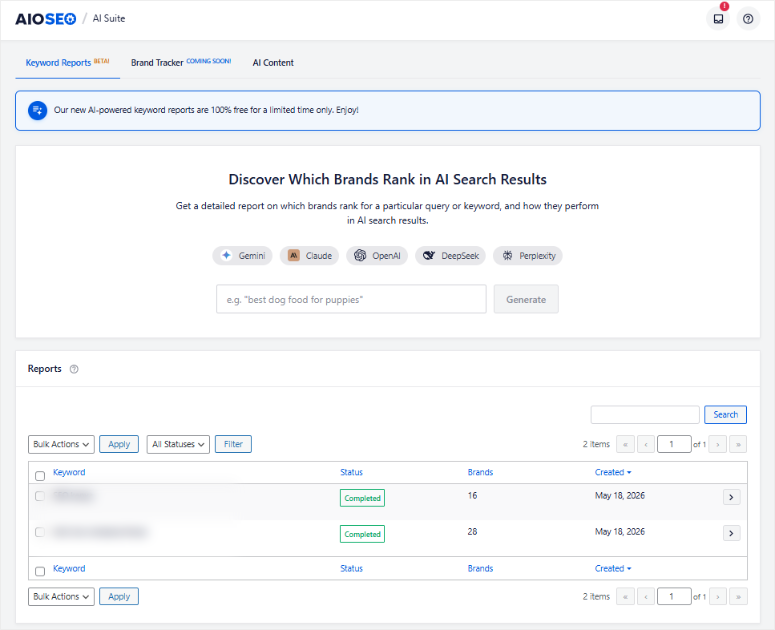Sort by Created column in header

point(613,472)
